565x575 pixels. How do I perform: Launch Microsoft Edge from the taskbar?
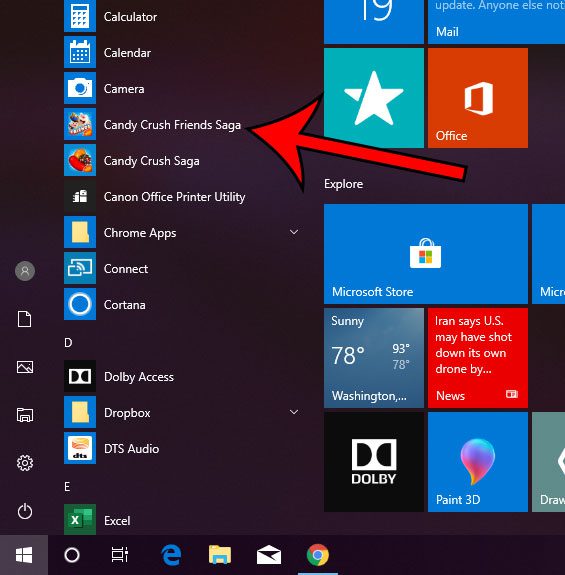click(x=171, y=555)
